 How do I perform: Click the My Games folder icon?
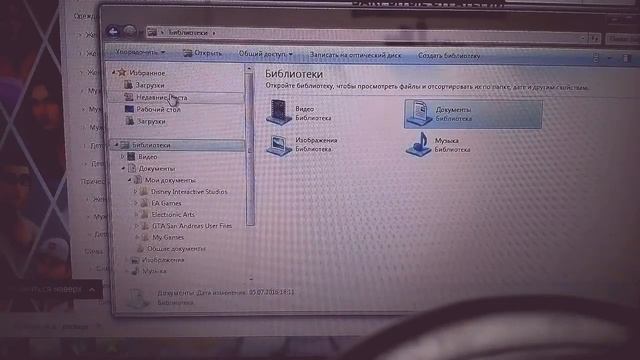[x=145, y=237]
